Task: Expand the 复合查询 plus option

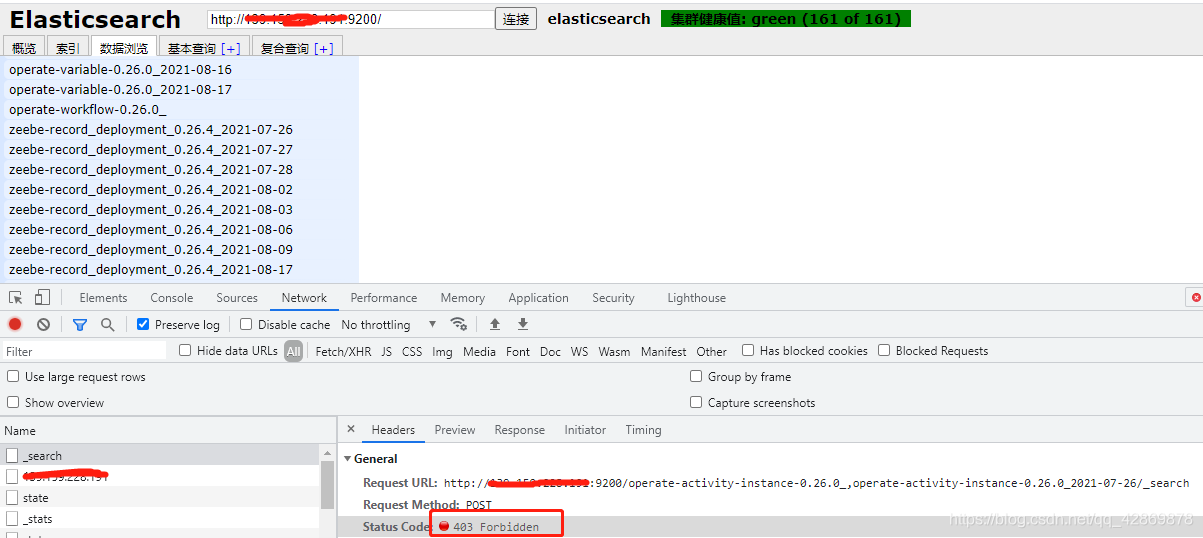Action: 323,48
